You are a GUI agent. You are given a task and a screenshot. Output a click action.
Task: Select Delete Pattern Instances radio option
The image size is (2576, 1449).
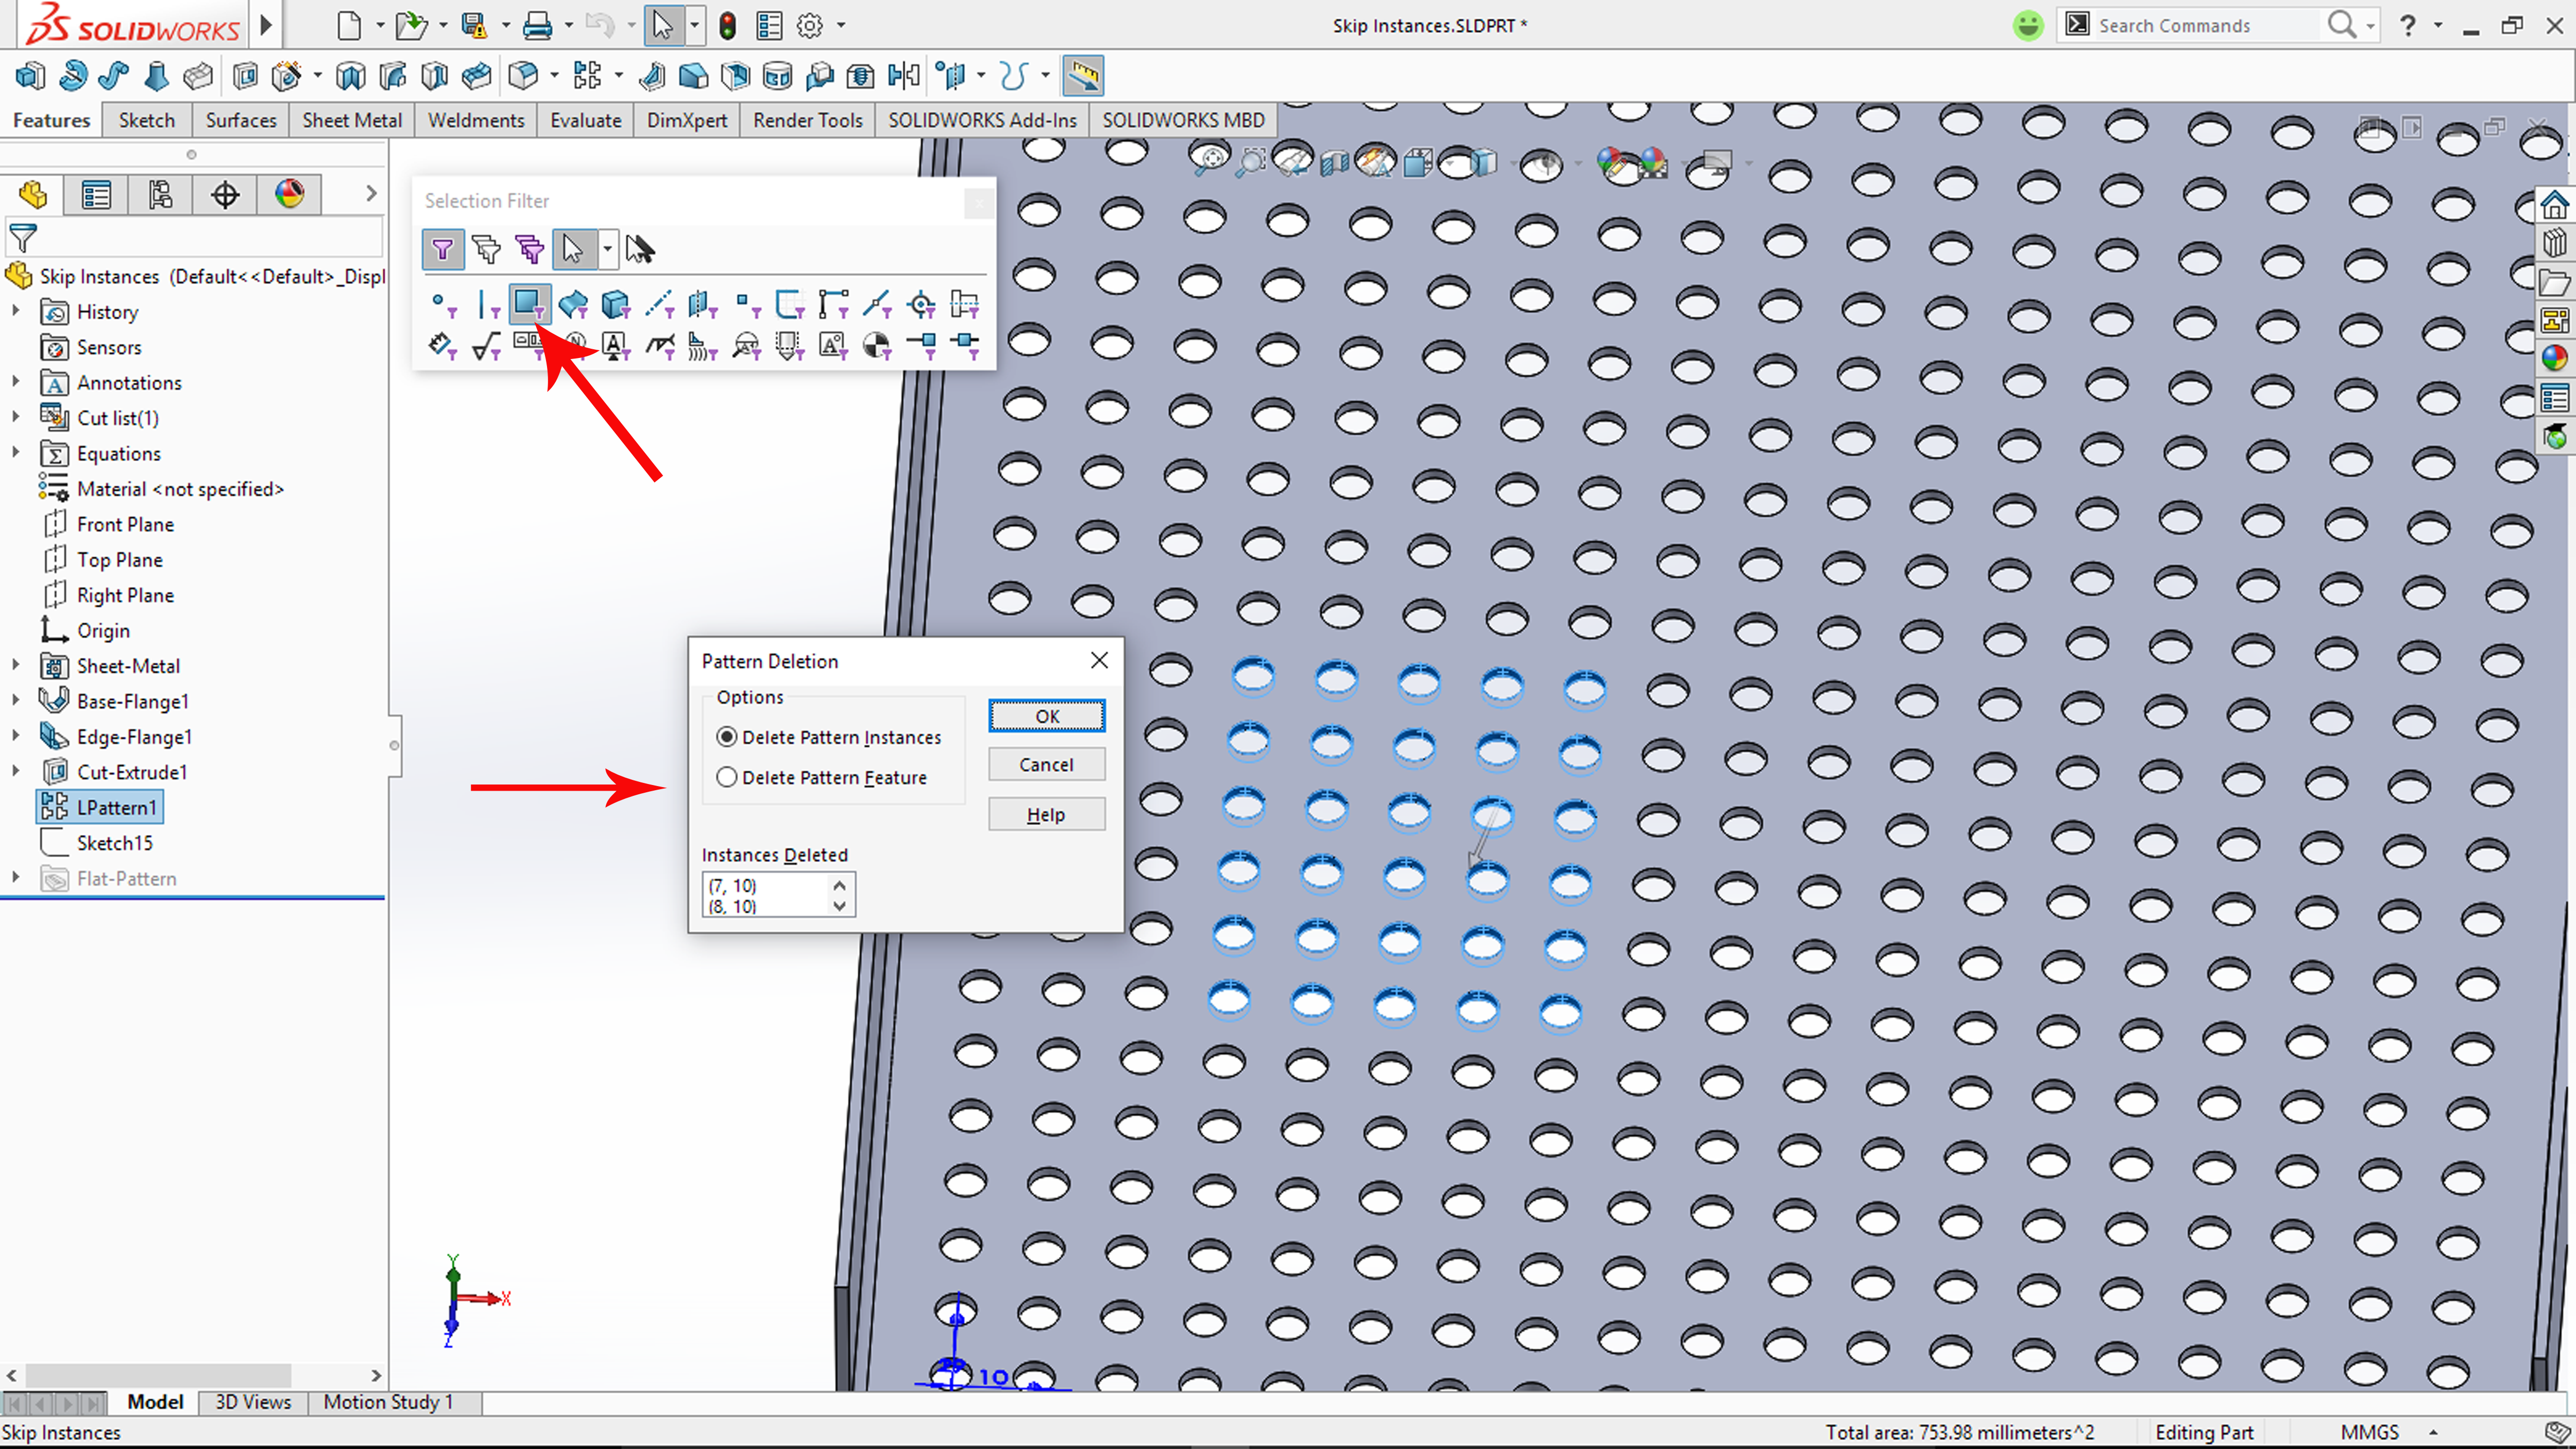point(727,737)
